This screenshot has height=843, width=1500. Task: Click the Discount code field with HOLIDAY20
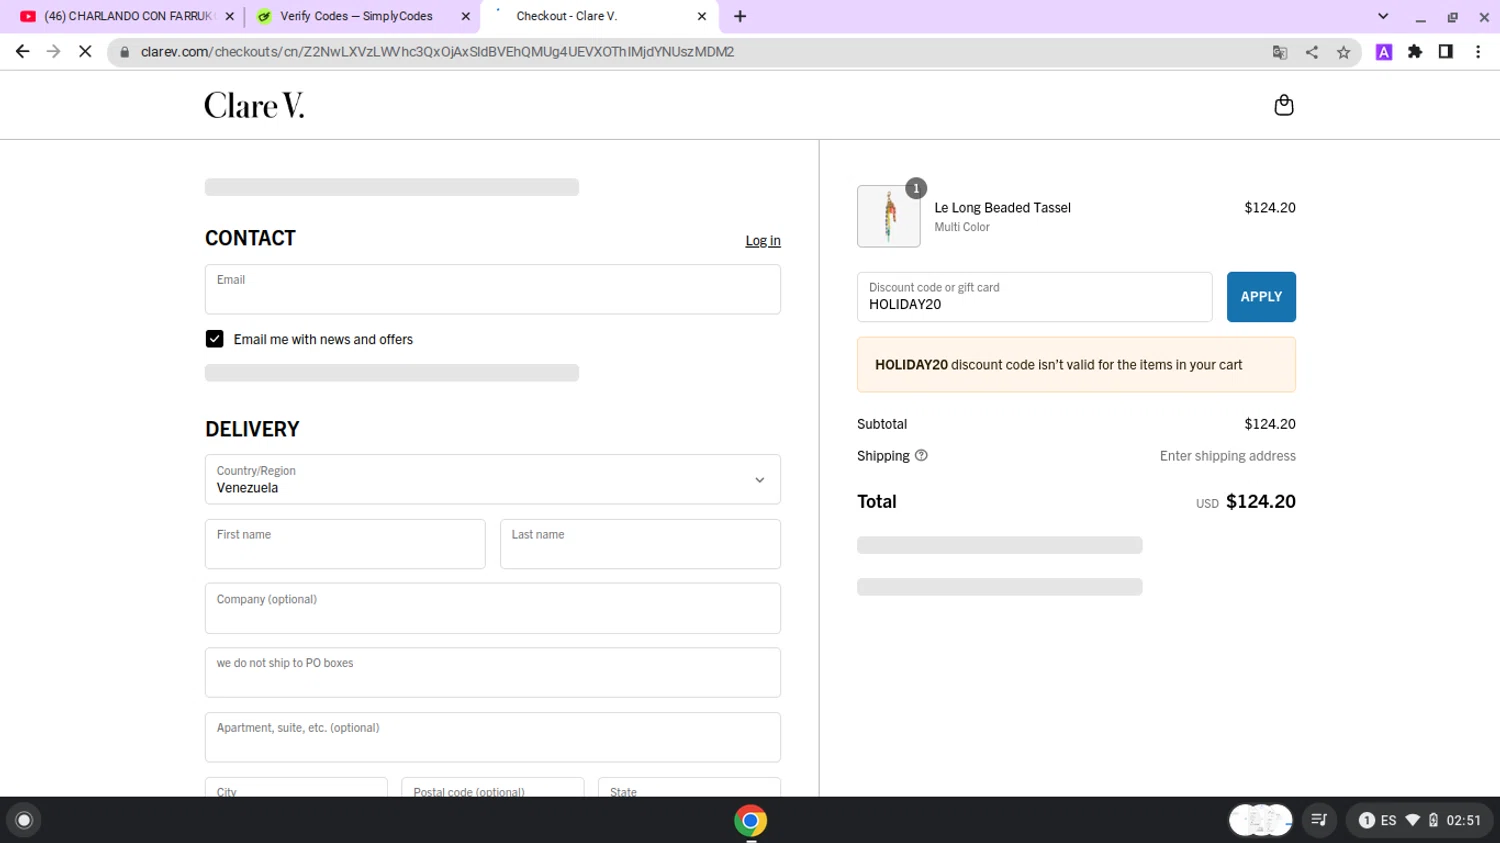pos(1034,297)
